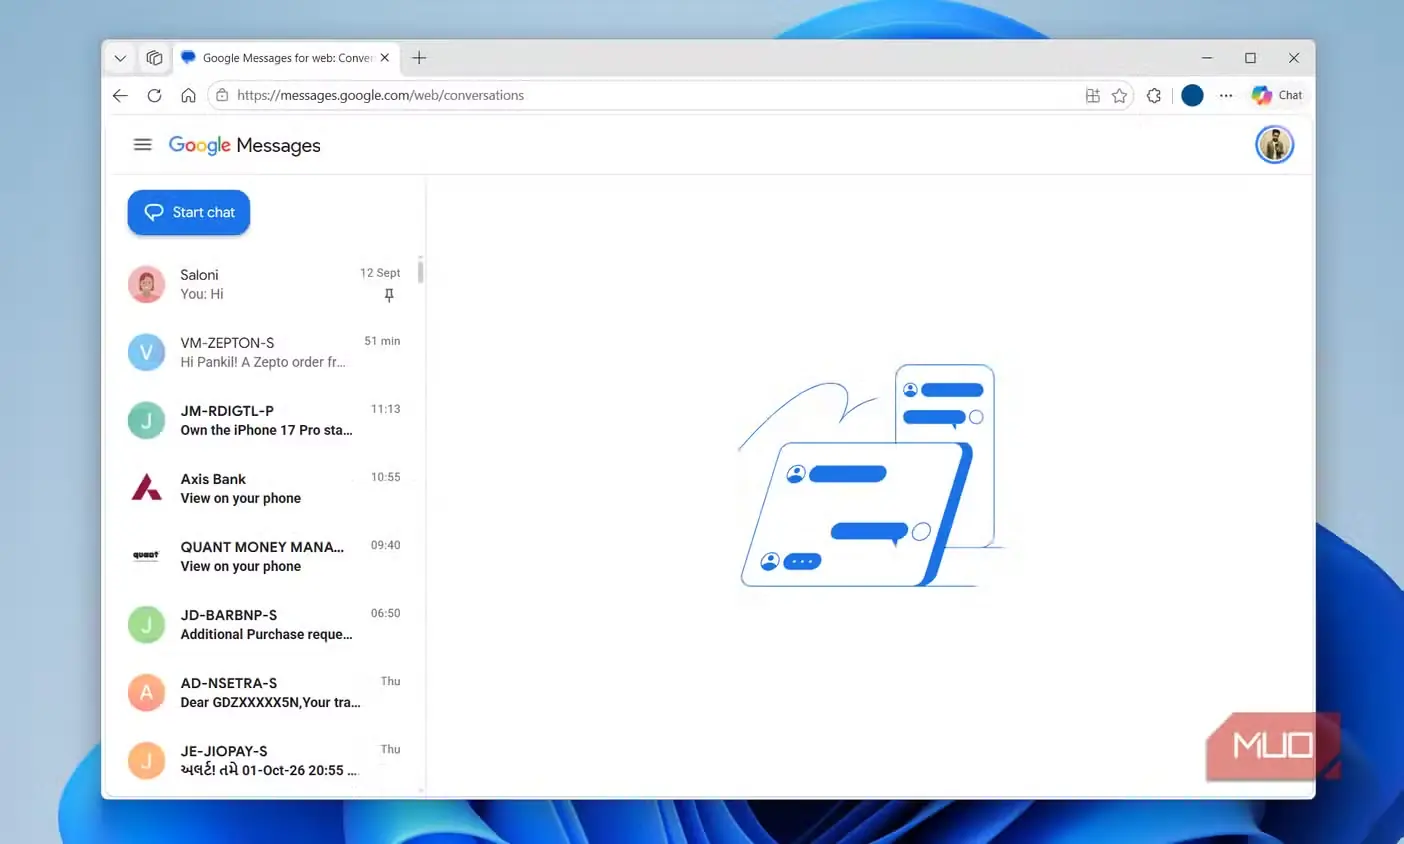Screen dimensions: 1404x844
Task: Click the JD-BARBNP-S avatar
Action: [x=147, y=624]
